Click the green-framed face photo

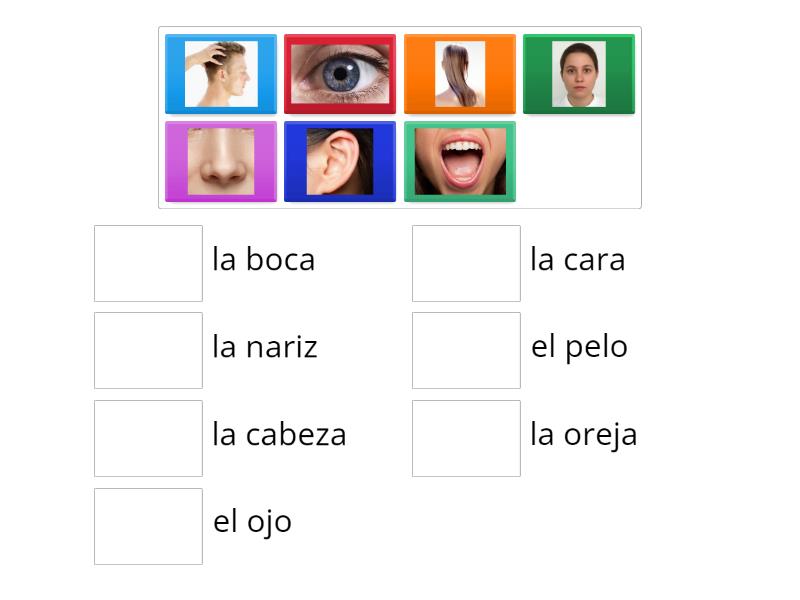579,73
